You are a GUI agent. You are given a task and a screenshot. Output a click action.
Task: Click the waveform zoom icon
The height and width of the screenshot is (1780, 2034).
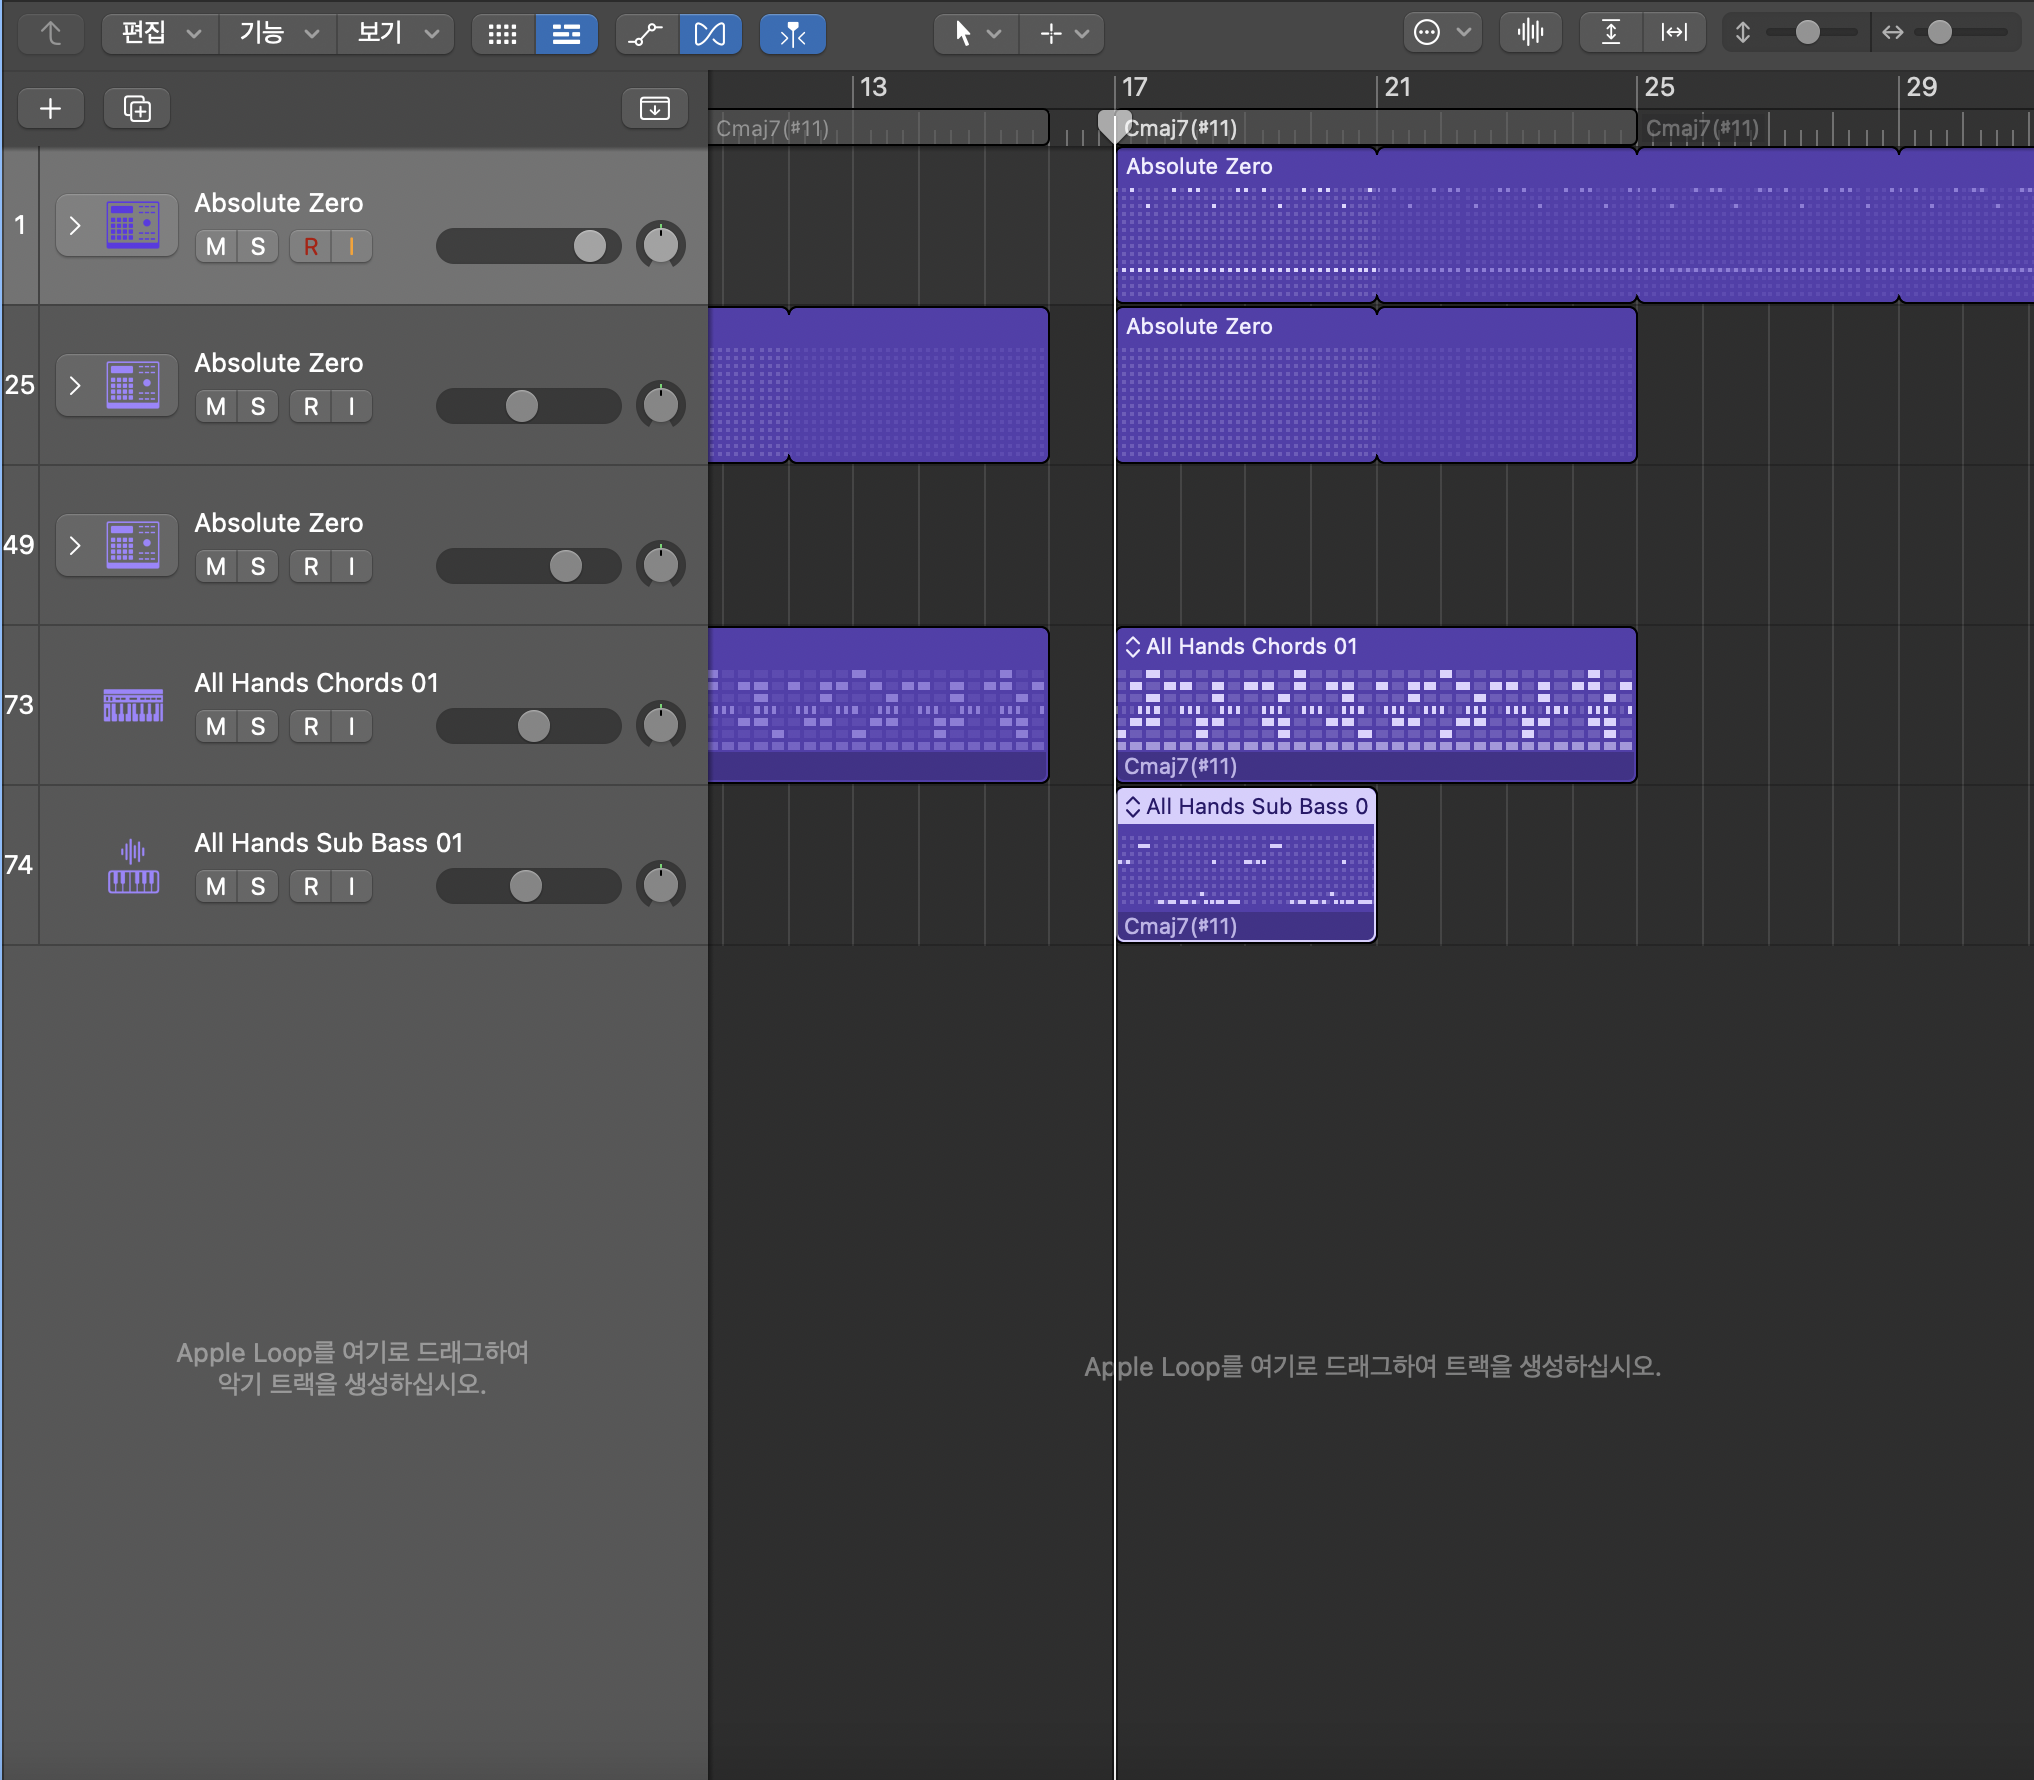(x=1530, y=33)
